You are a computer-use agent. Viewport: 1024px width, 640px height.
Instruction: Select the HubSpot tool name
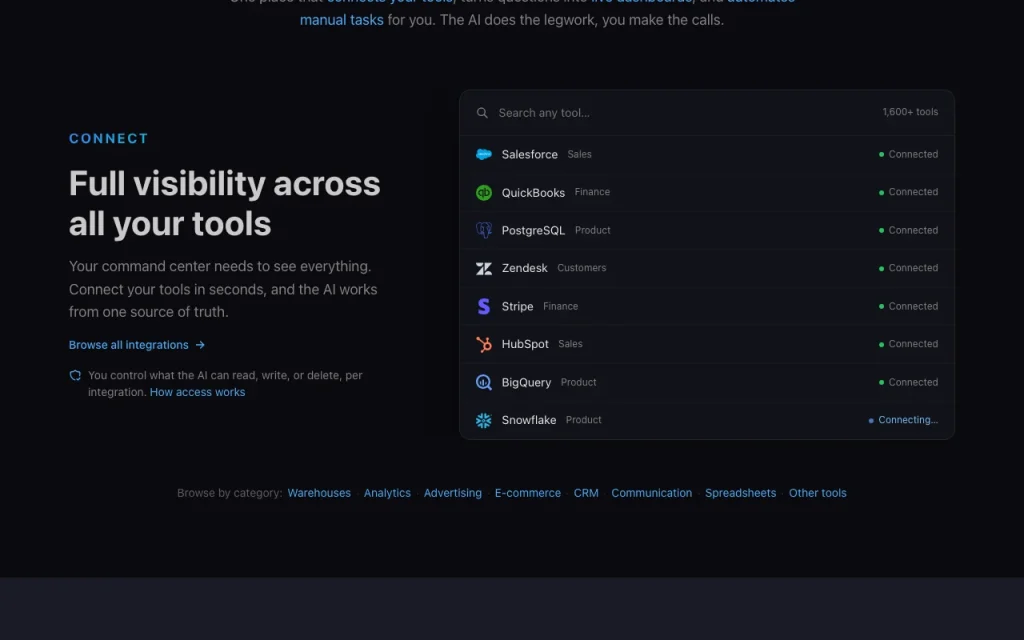coord(525,344)
